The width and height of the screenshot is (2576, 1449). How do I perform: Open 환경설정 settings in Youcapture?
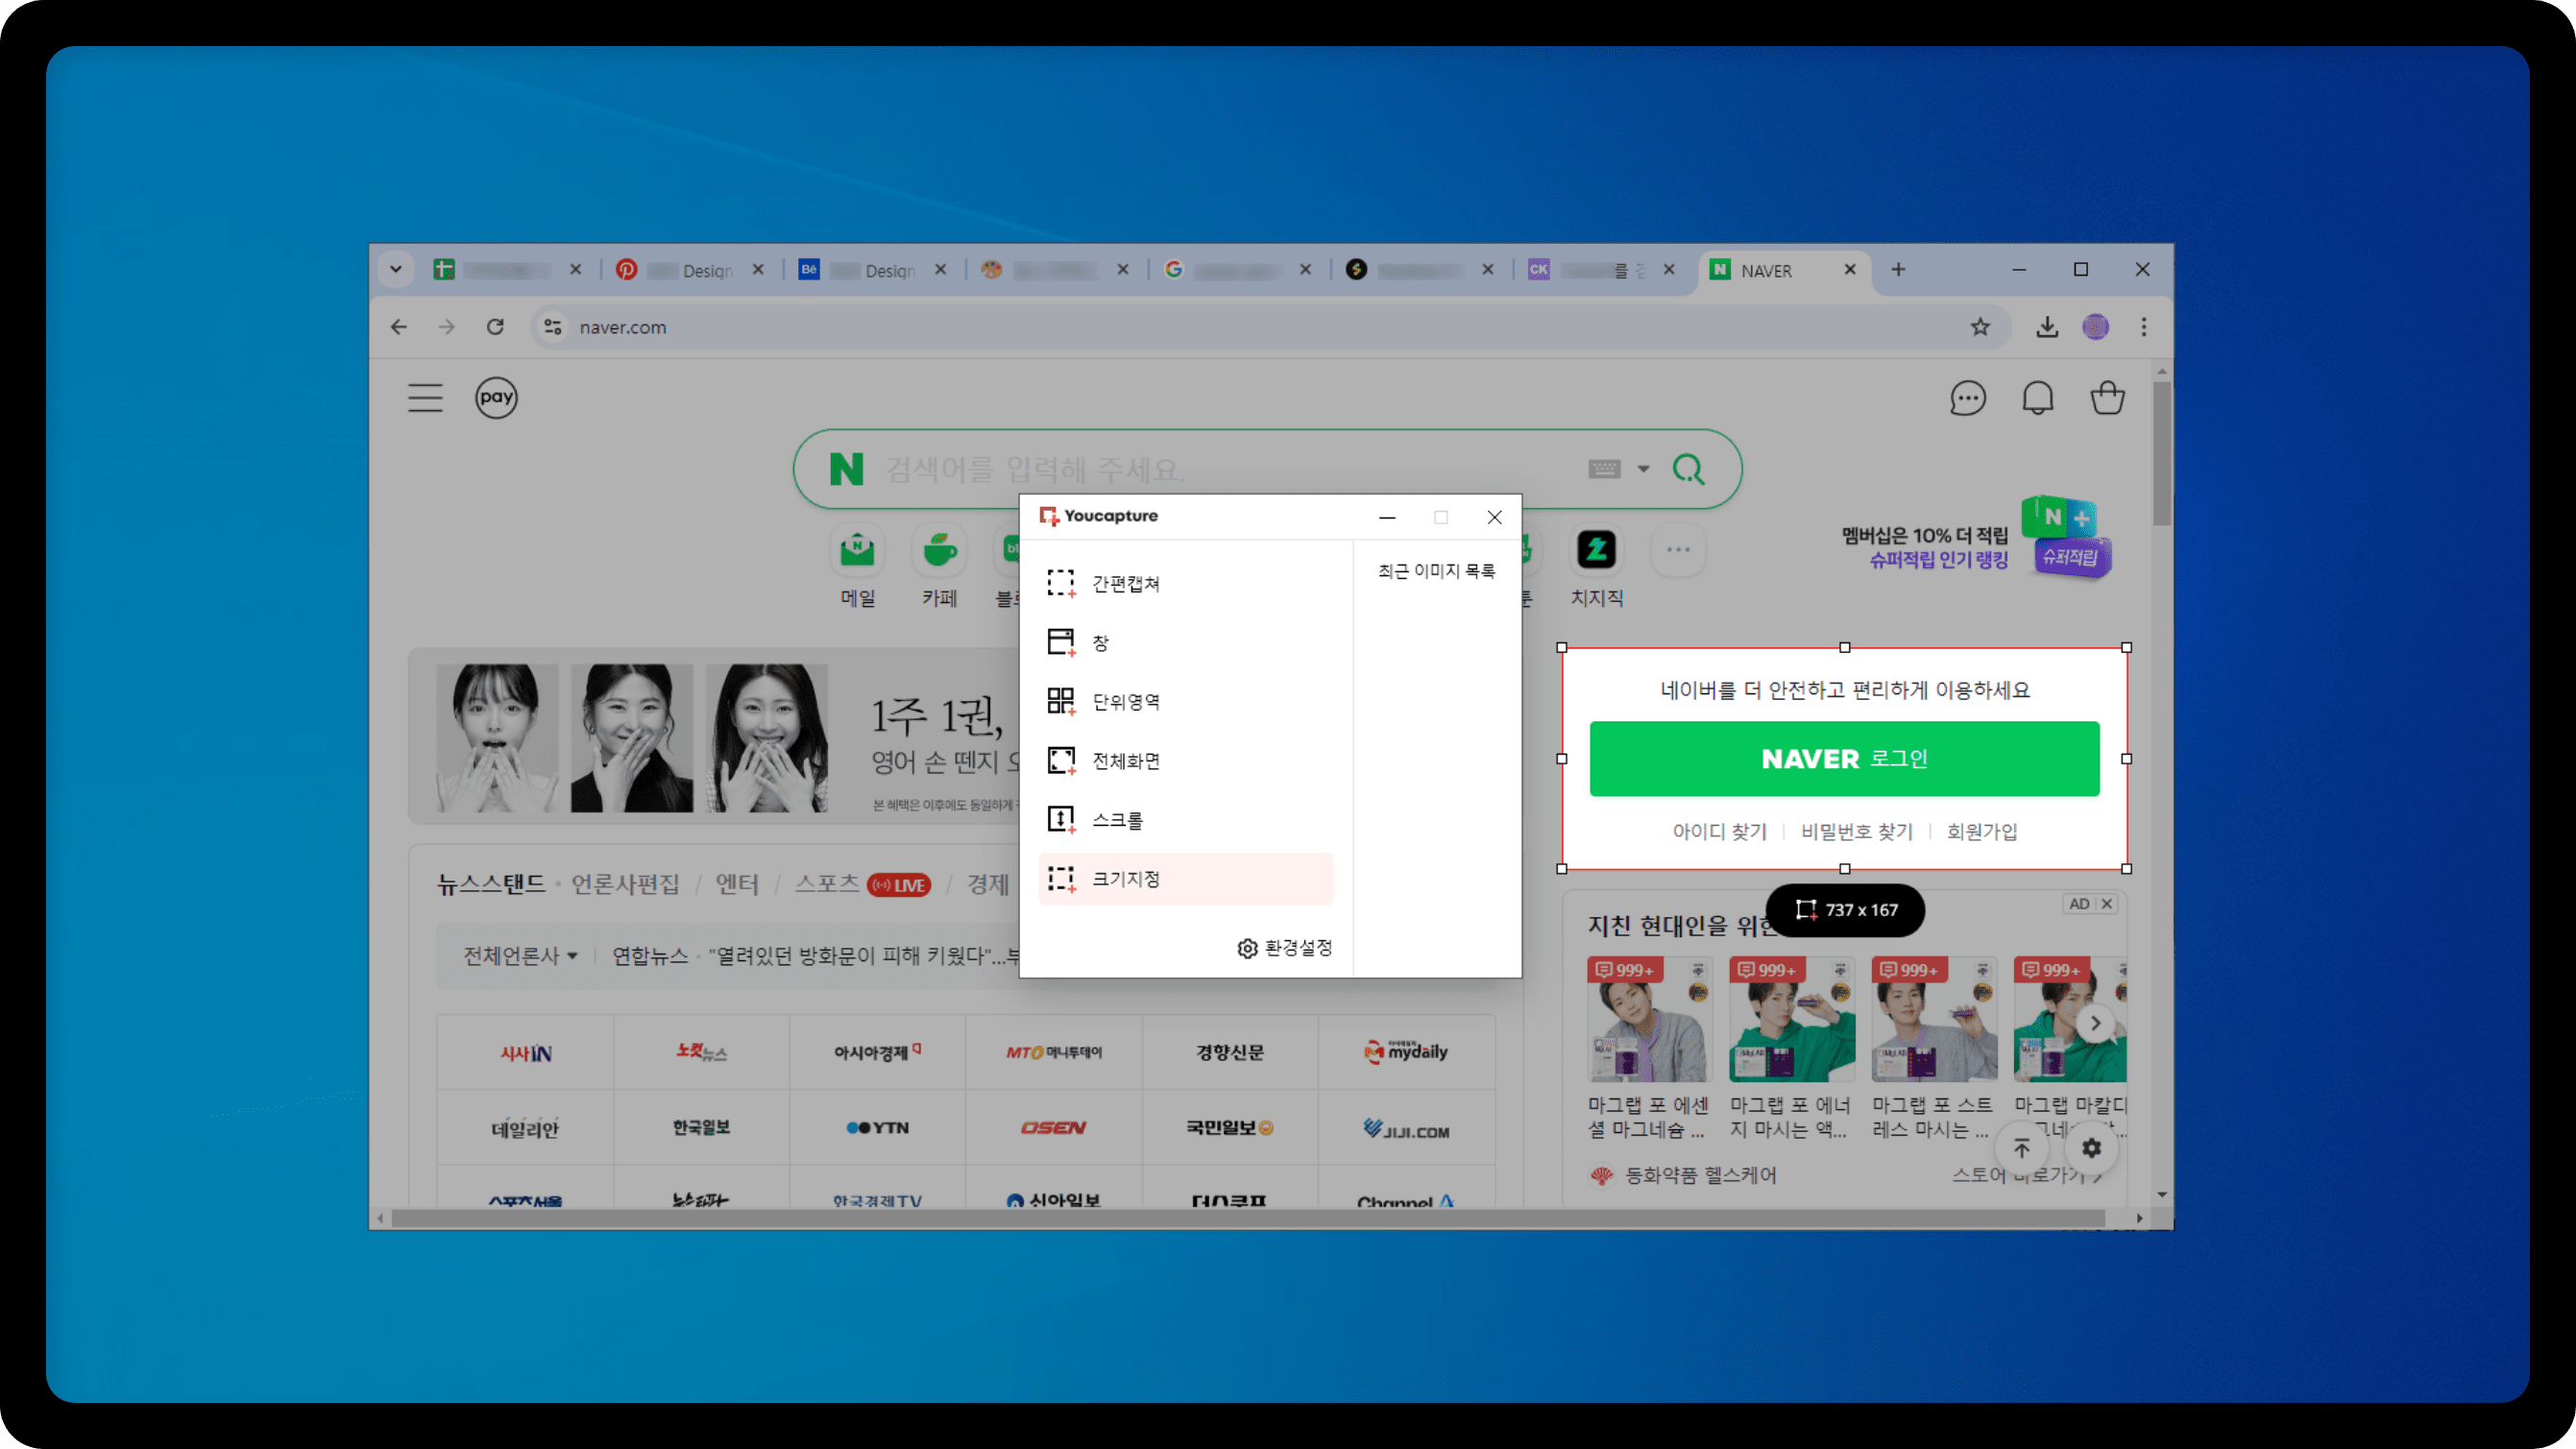(1285, 947)
